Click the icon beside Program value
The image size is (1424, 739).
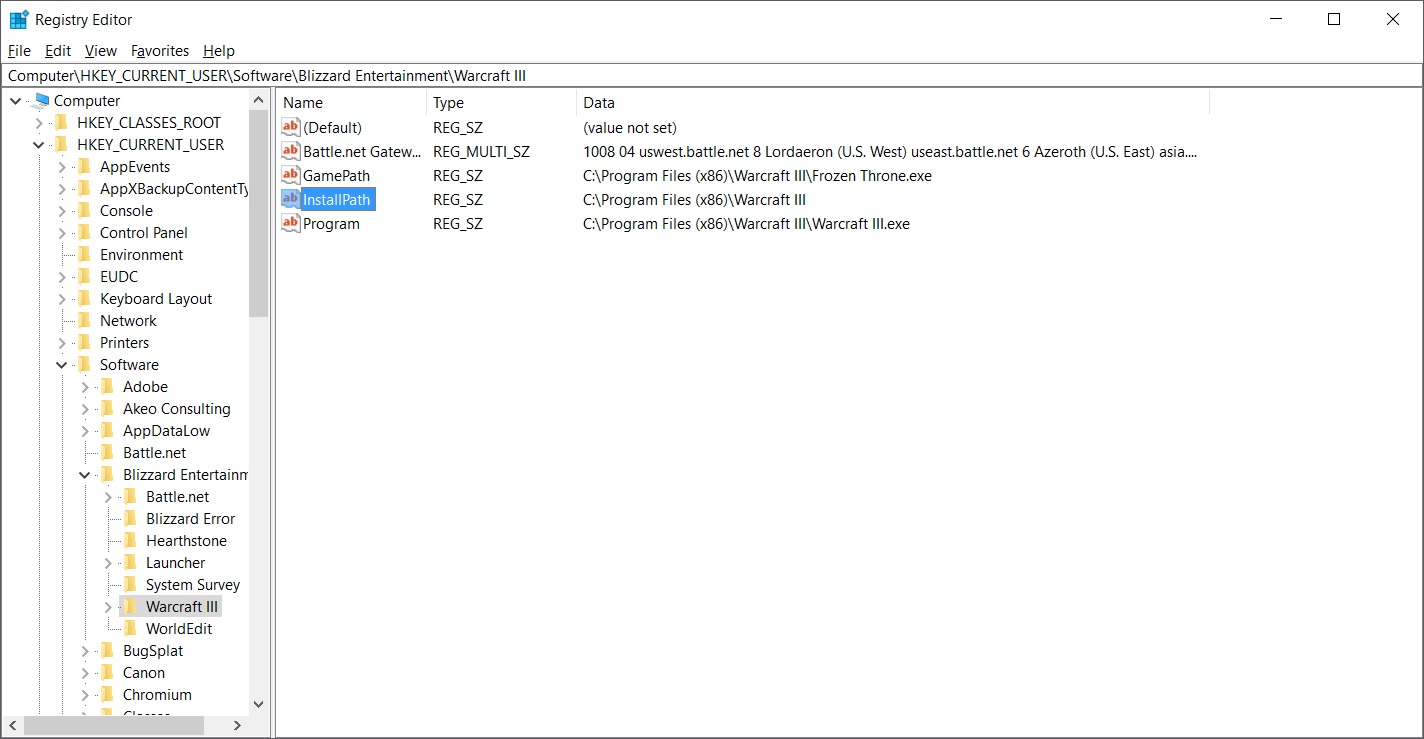tap(291, 223)
